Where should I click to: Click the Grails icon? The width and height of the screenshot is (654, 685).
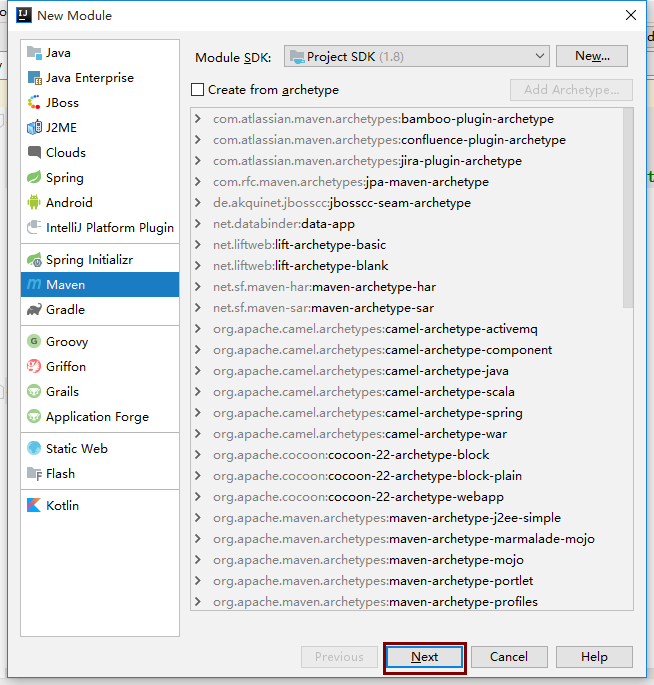click(x=34, y=391)
